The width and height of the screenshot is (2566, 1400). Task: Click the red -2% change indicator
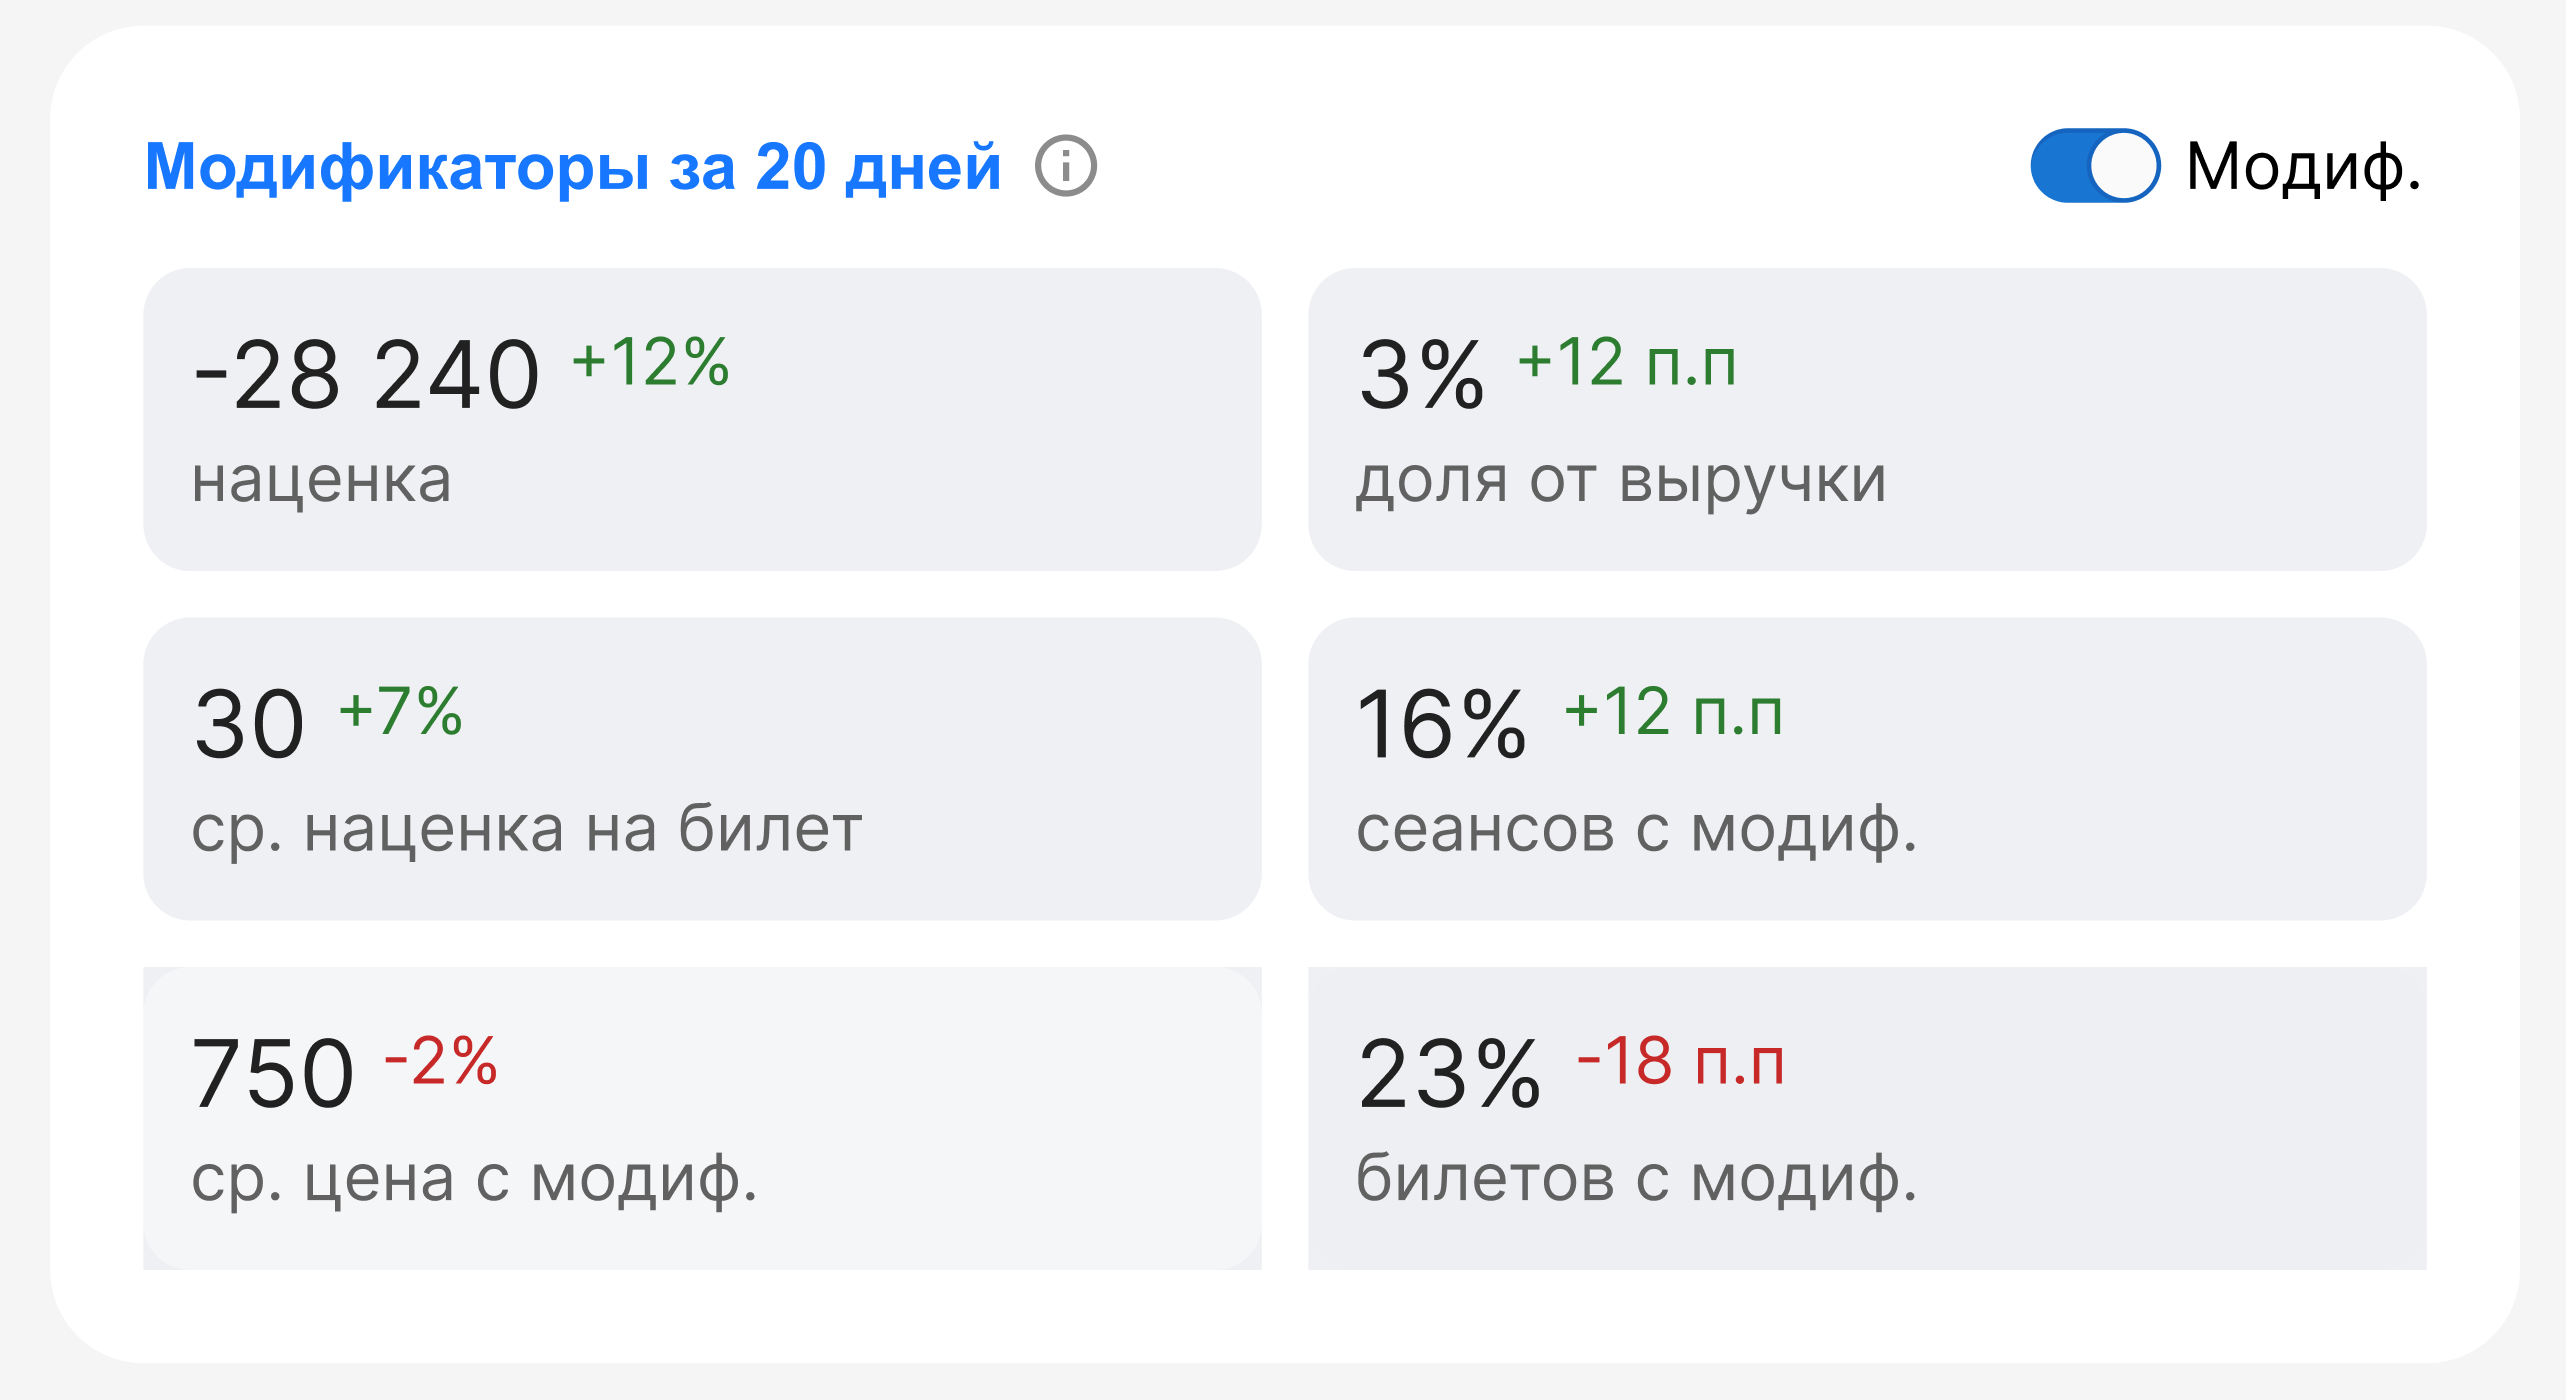(x=441, y=1060)
